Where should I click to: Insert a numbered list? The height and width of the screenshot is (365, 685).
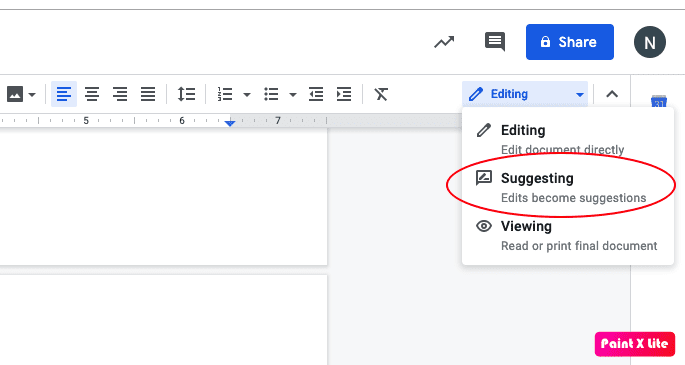pyautogui.click(x=225, y=94)
